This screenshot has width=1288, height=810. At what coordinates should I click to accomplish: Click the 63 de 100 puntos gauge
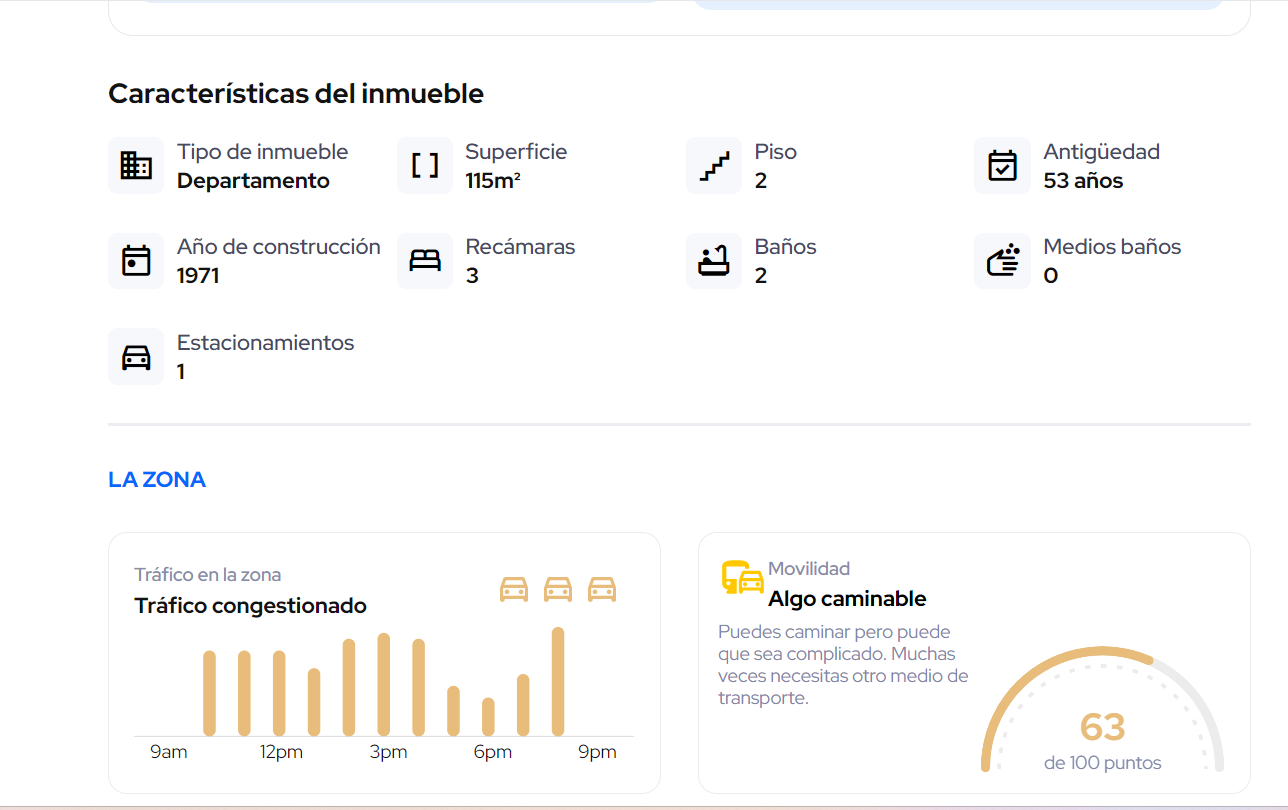pos(1103,712)
